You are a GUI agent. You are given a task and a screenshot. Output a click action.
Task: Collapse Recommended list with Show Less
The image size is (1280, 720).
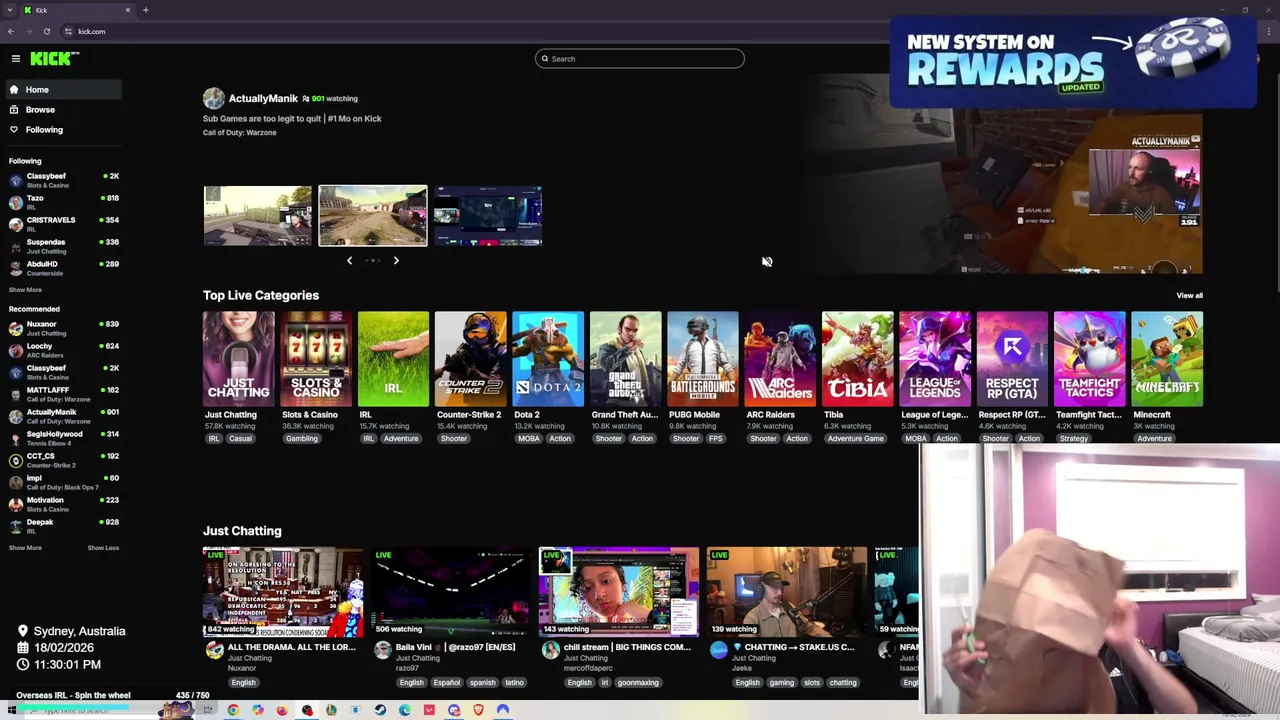[103, 548]
